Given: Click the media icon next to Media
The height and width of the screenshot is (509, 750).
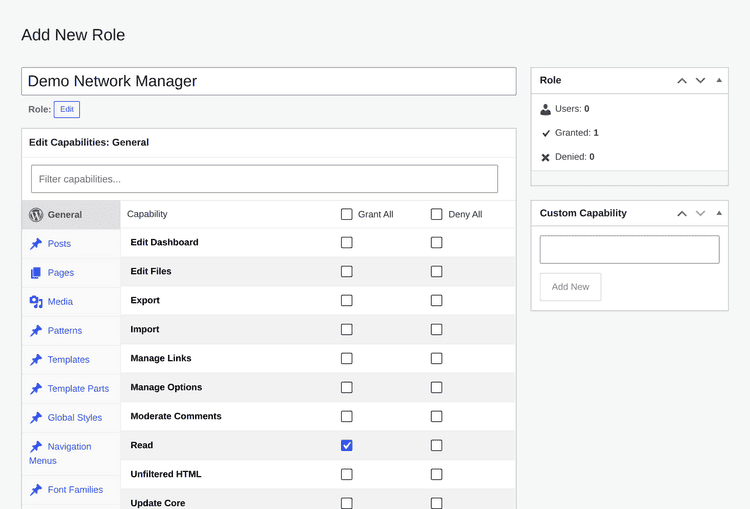Looking at the screenshot, I should [36, 302].
